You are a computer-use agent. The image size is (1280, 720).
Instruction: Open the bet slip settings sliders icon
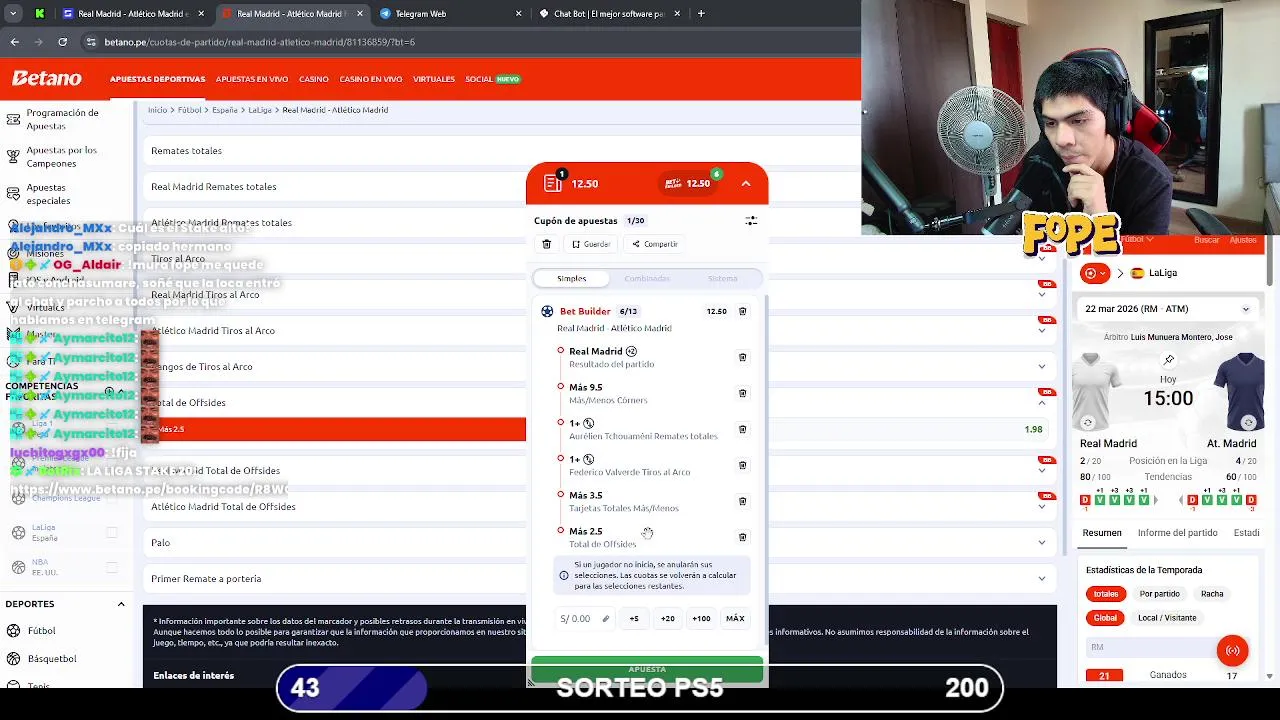pos(751,221)
